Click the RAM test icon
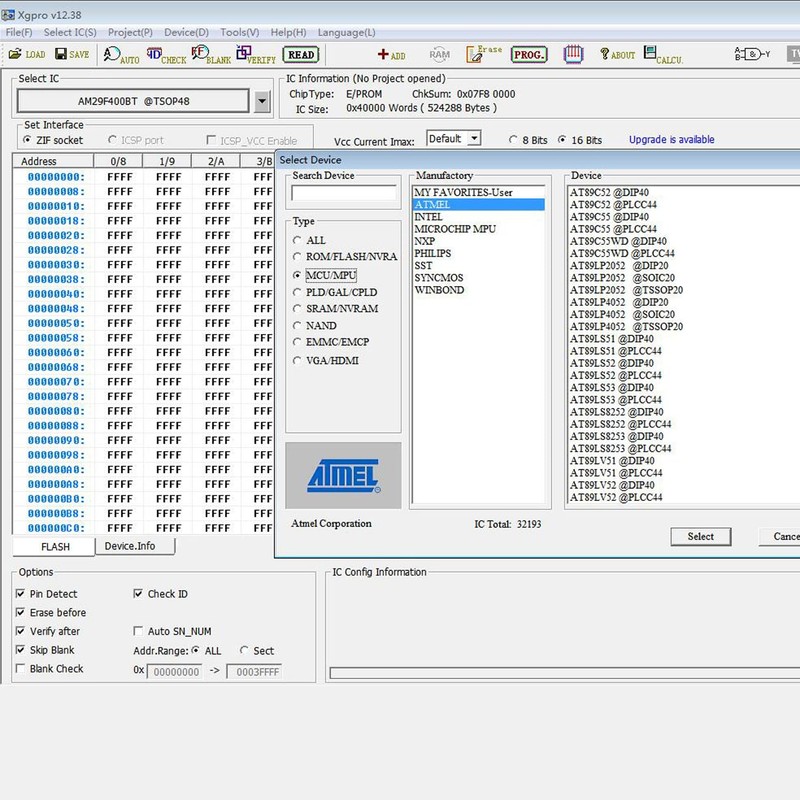 (x=439, y=54)
